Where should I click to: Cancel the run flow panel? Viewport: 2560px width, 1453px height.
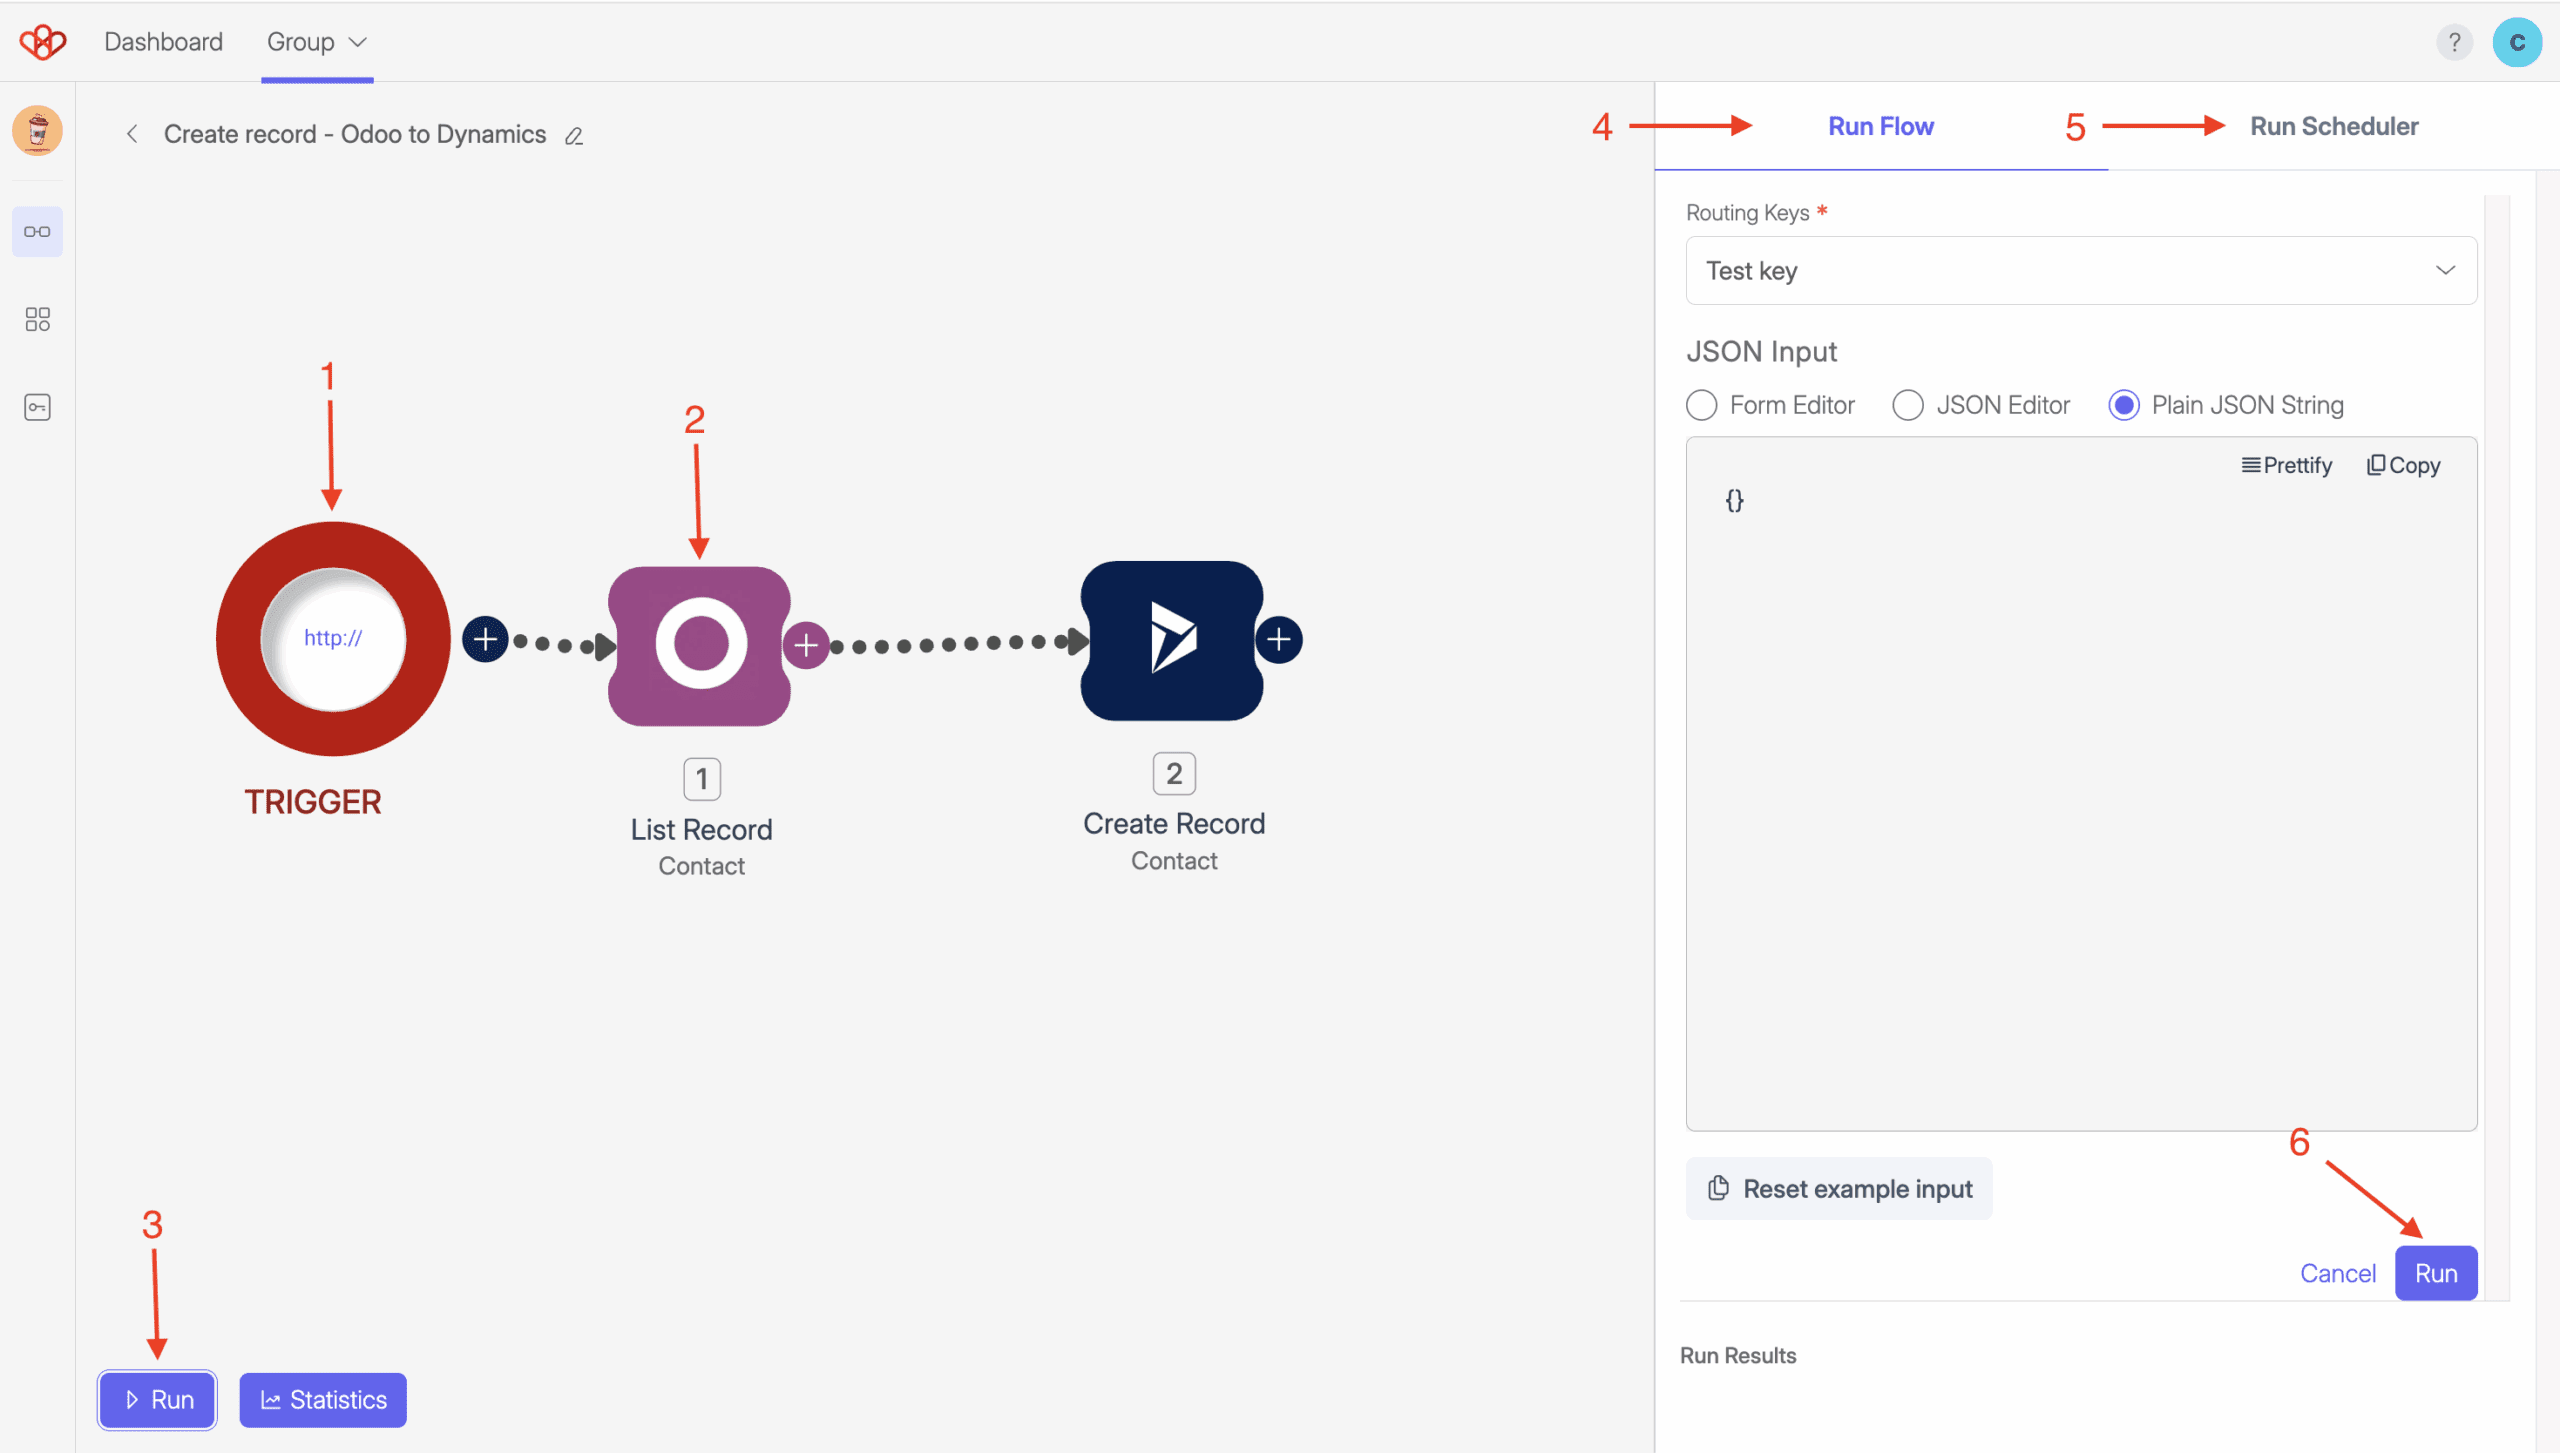(x=2337, y=1274)
